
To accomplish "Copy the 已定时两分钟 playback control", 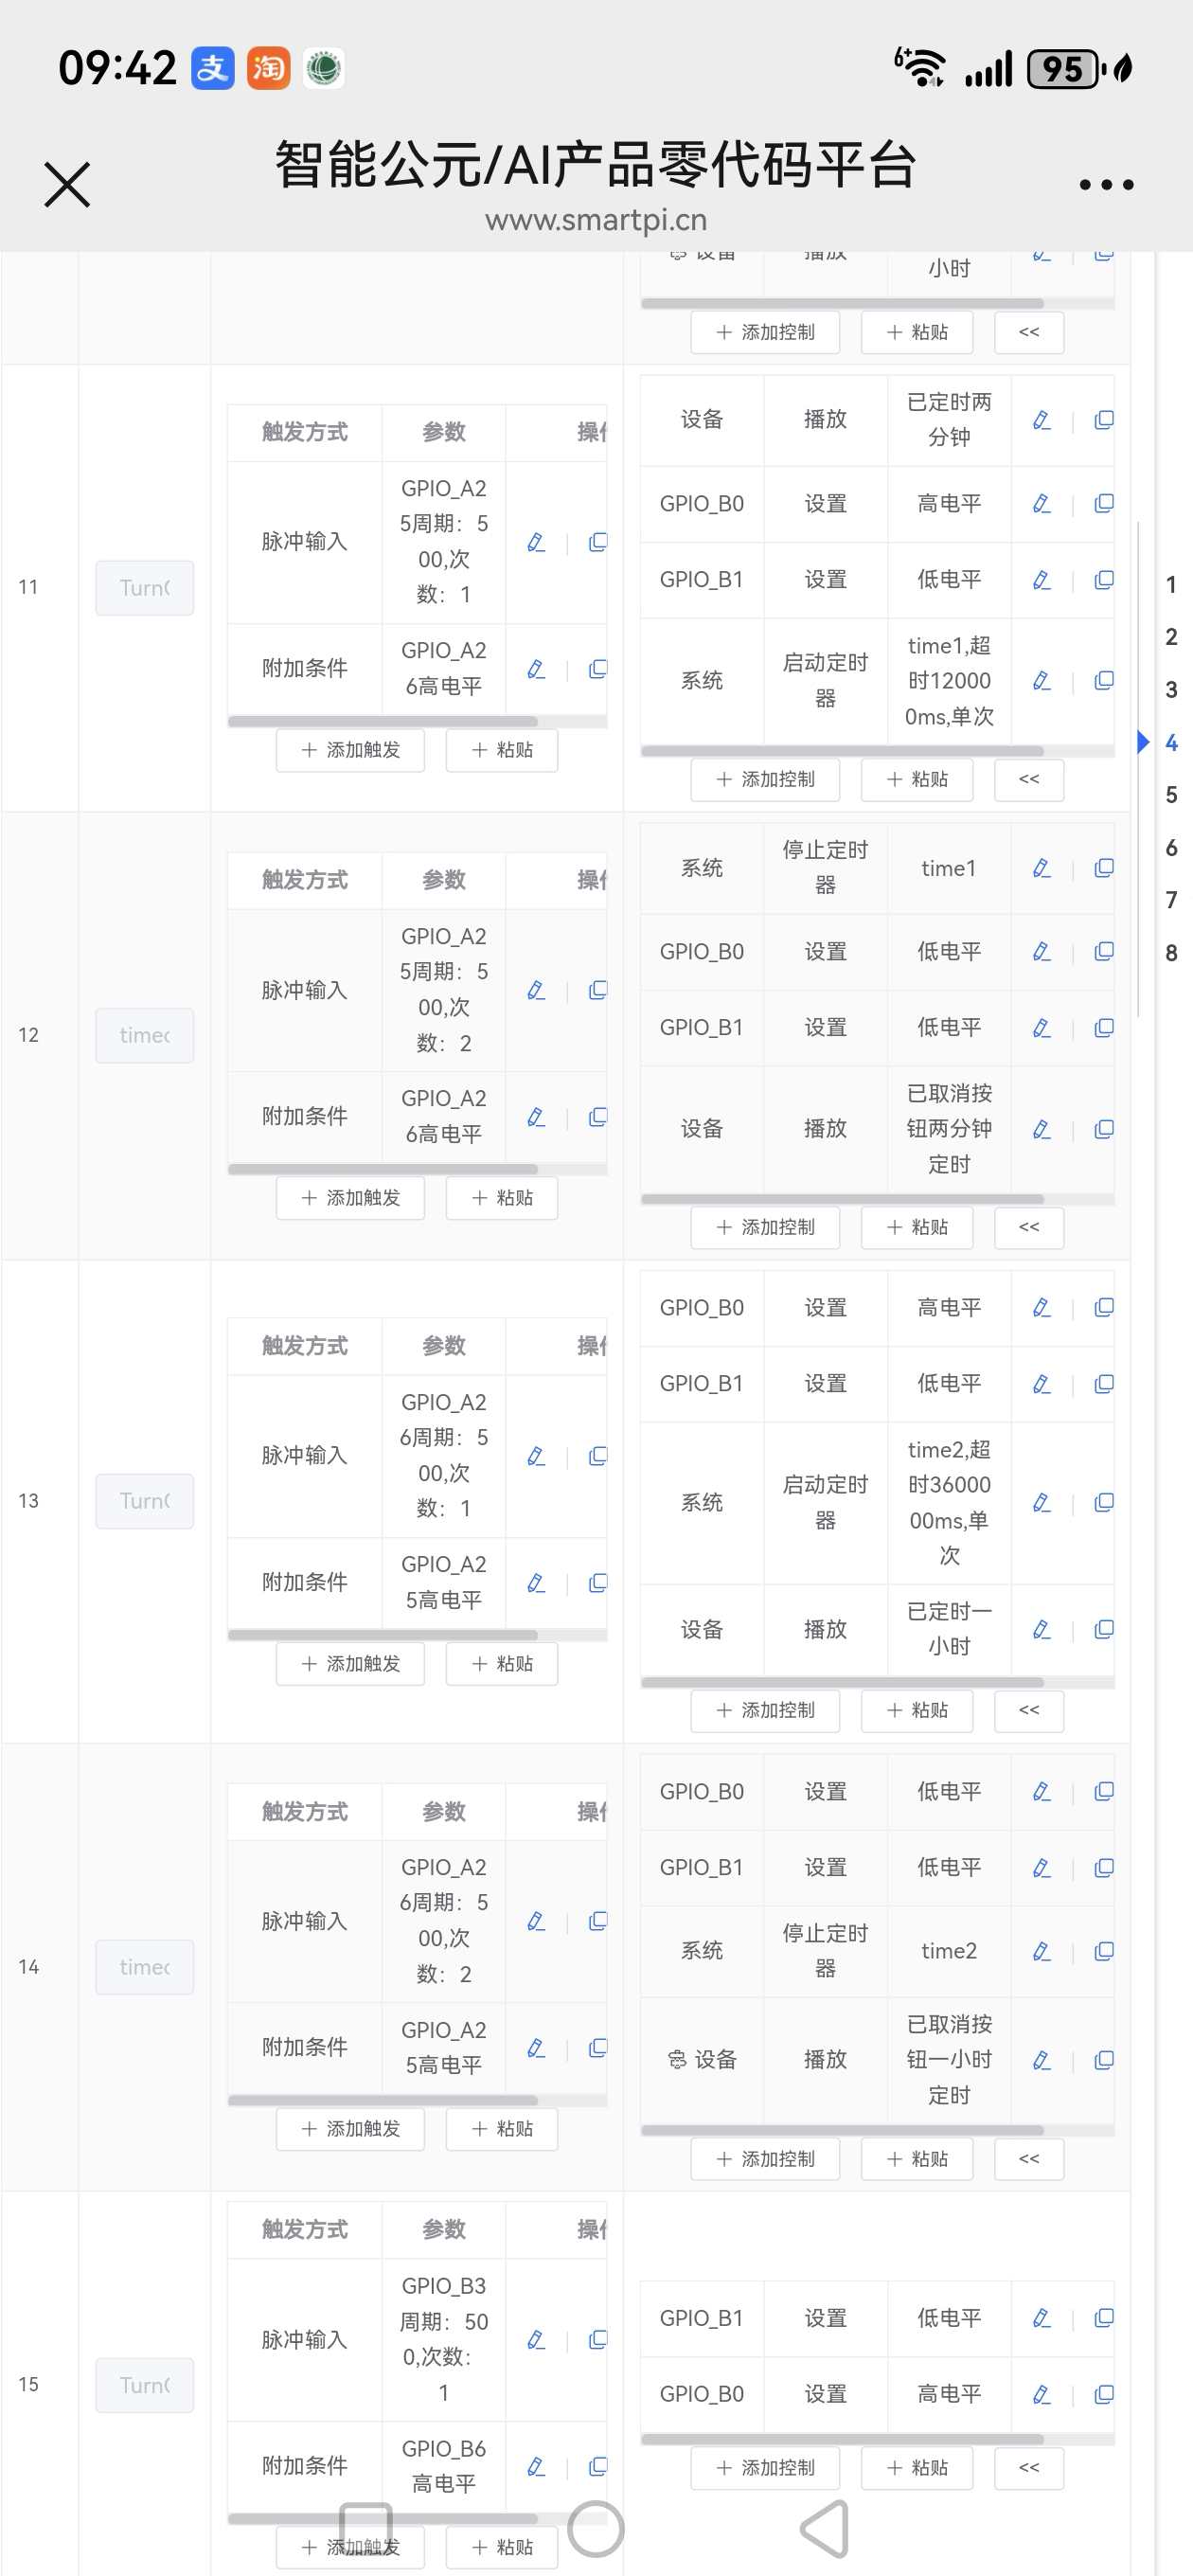I will coord(1104,420).
